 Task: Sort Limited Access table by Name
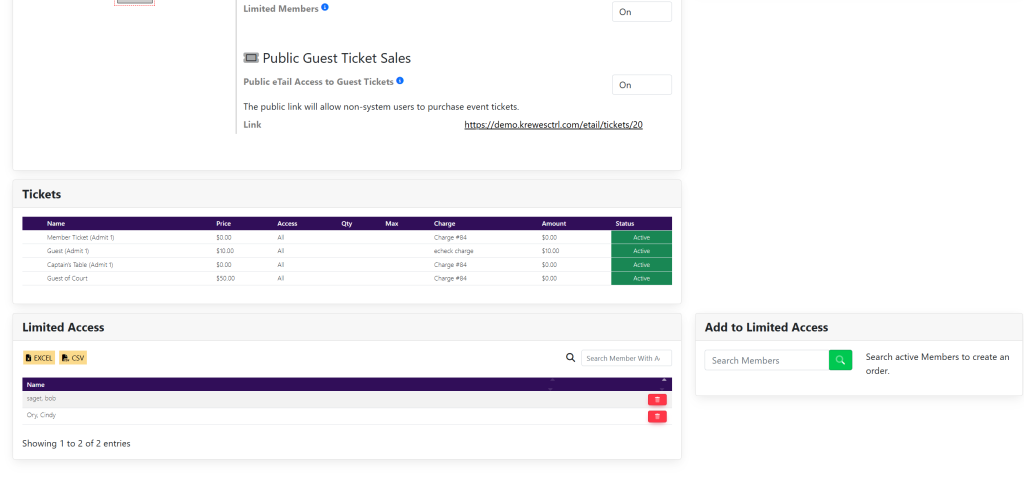point(36,384)
